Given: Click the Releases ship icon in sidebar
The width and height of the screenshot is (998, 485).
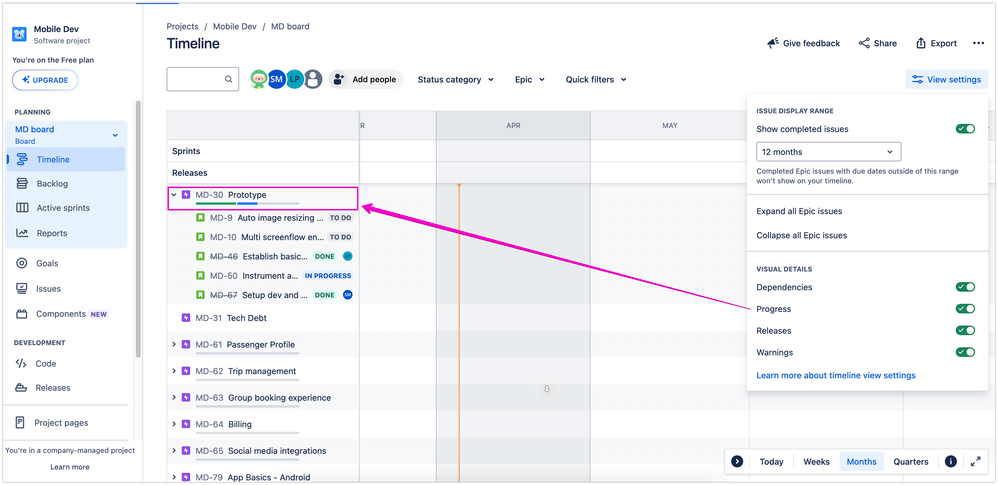Looking at the screenshot, I should [x=21, y=388].
